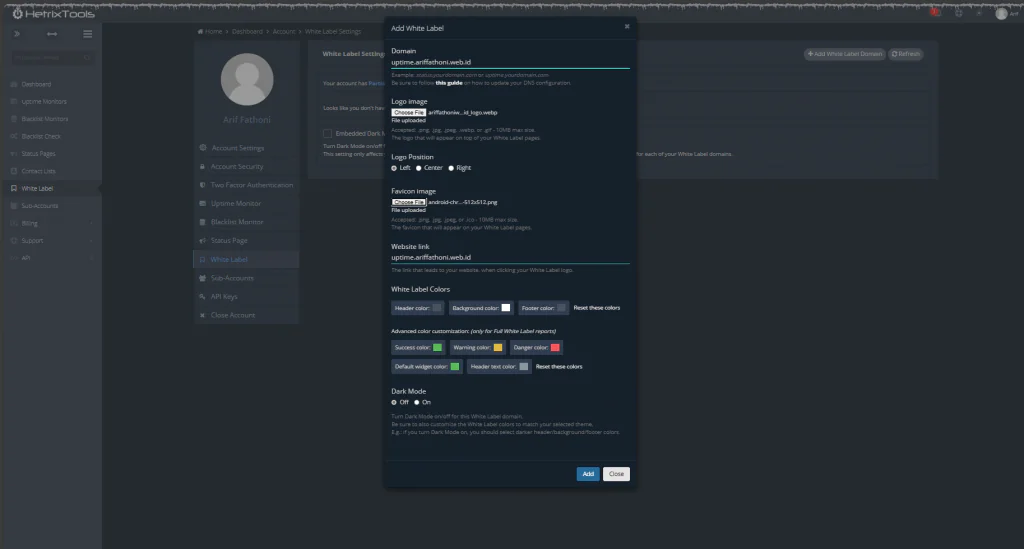This screenshot has width=1024, height=549.
Task: Click the Website link input field
Action: click(510, 258)
